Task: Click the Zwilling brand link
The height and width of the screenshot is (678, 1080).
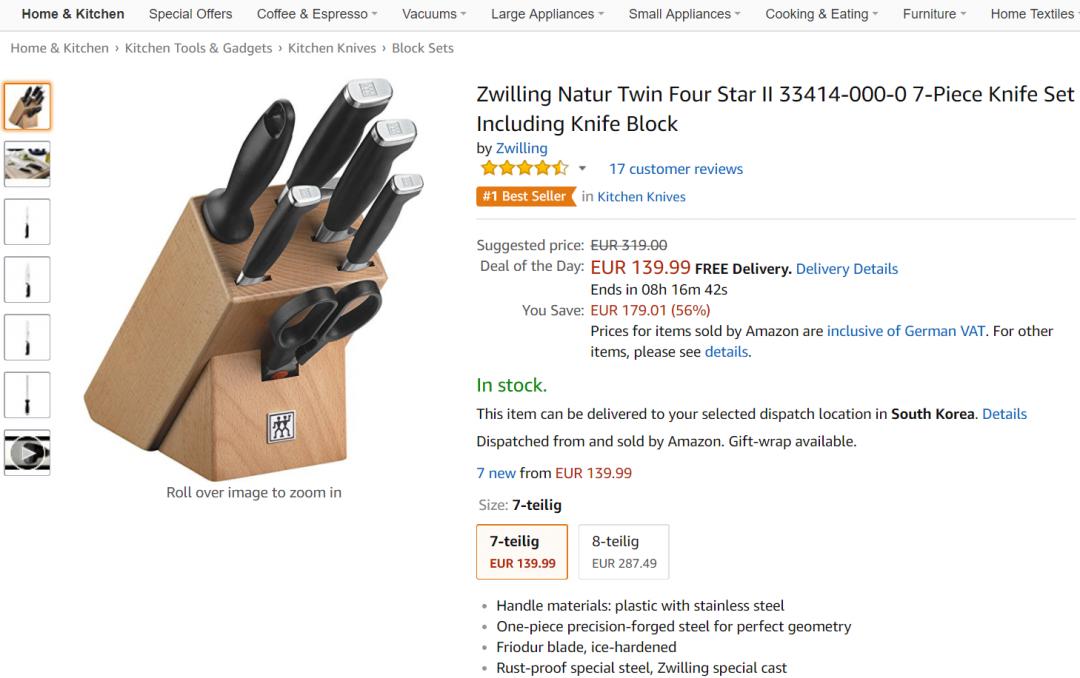Action: (x=522, y=148)
